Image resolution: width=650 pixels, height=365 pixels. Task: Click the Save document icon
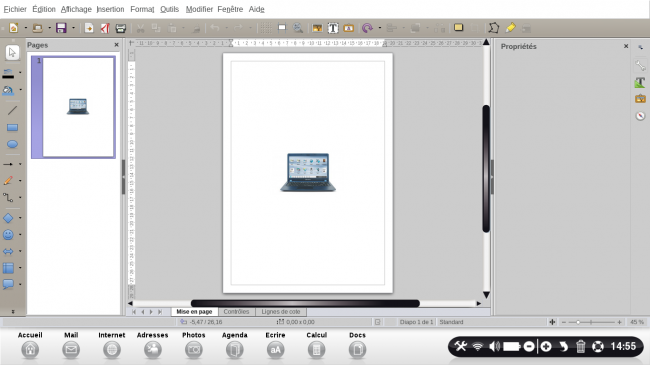[61, 28]
